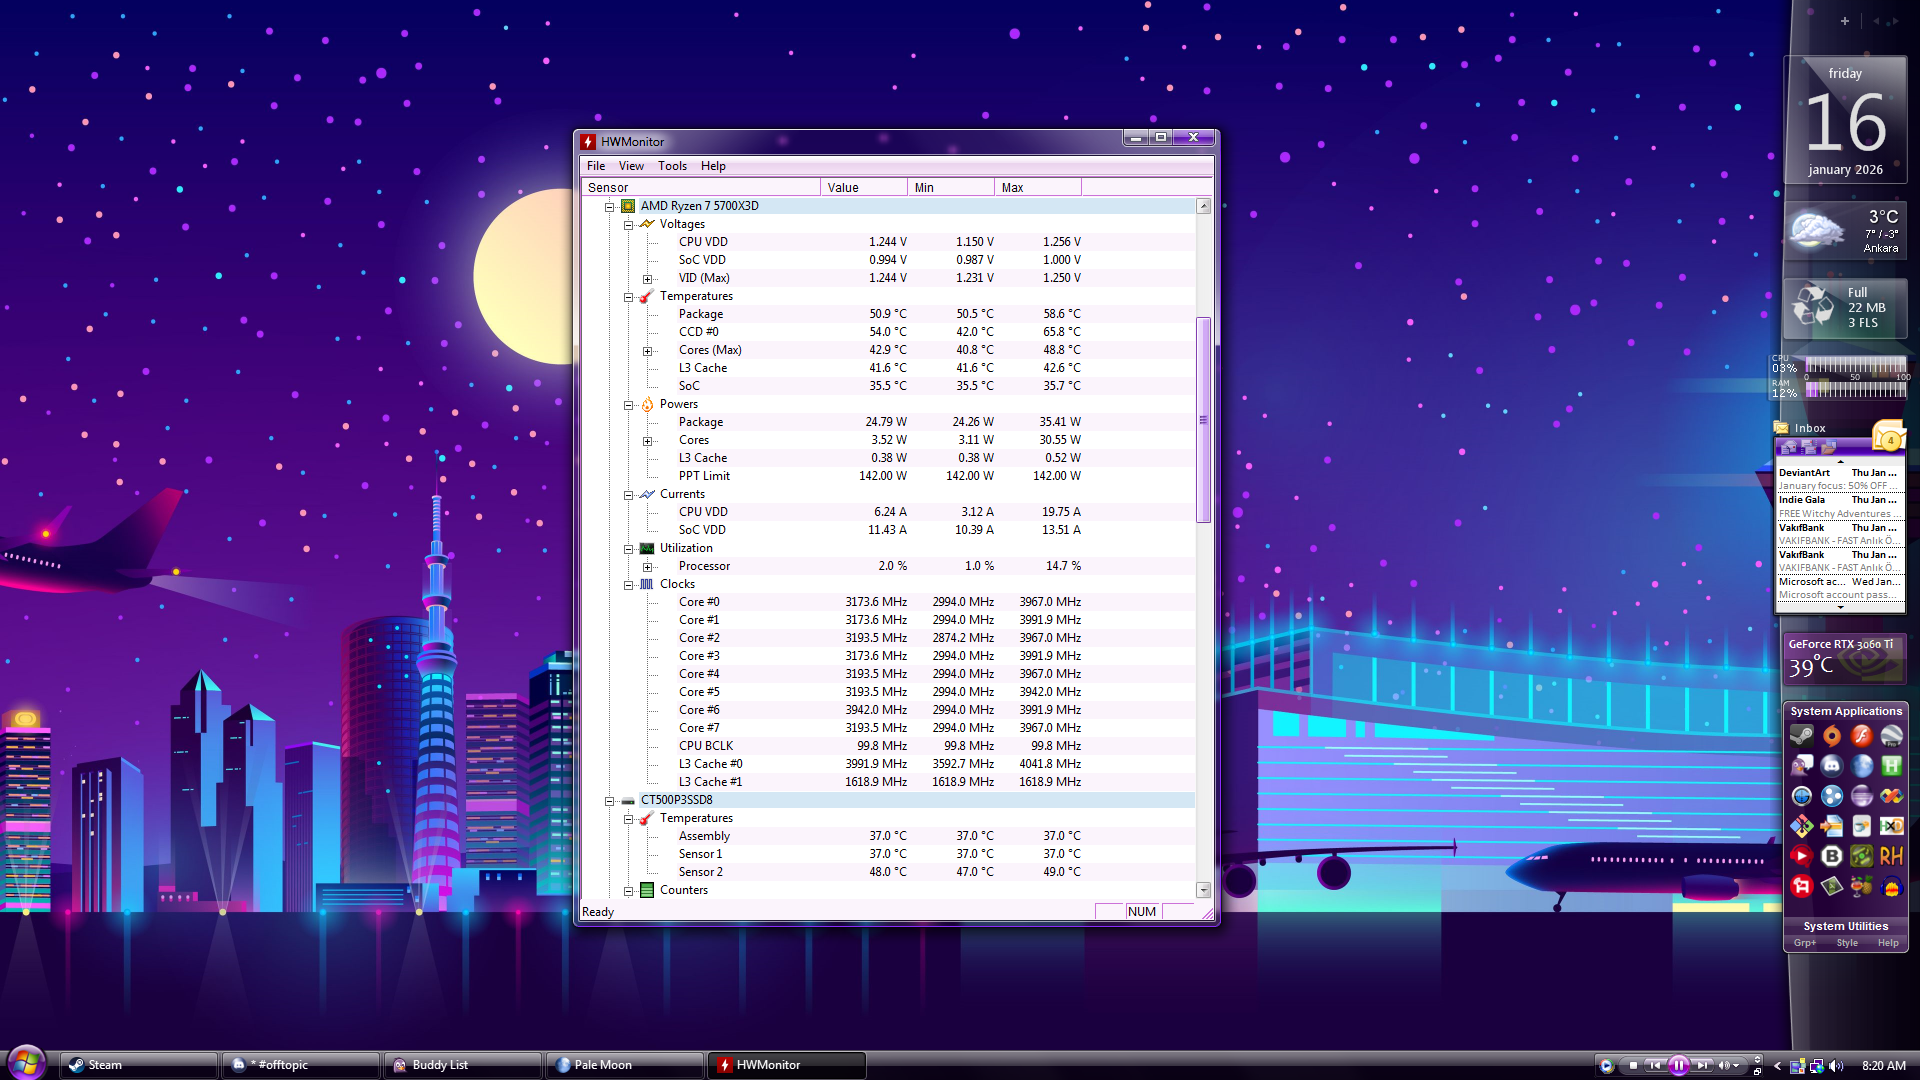Image resolution: width=1920 pixels, height=1080 pixels.
Task: Open the Help menu in HWMonitor
Action: click(713, 166)
